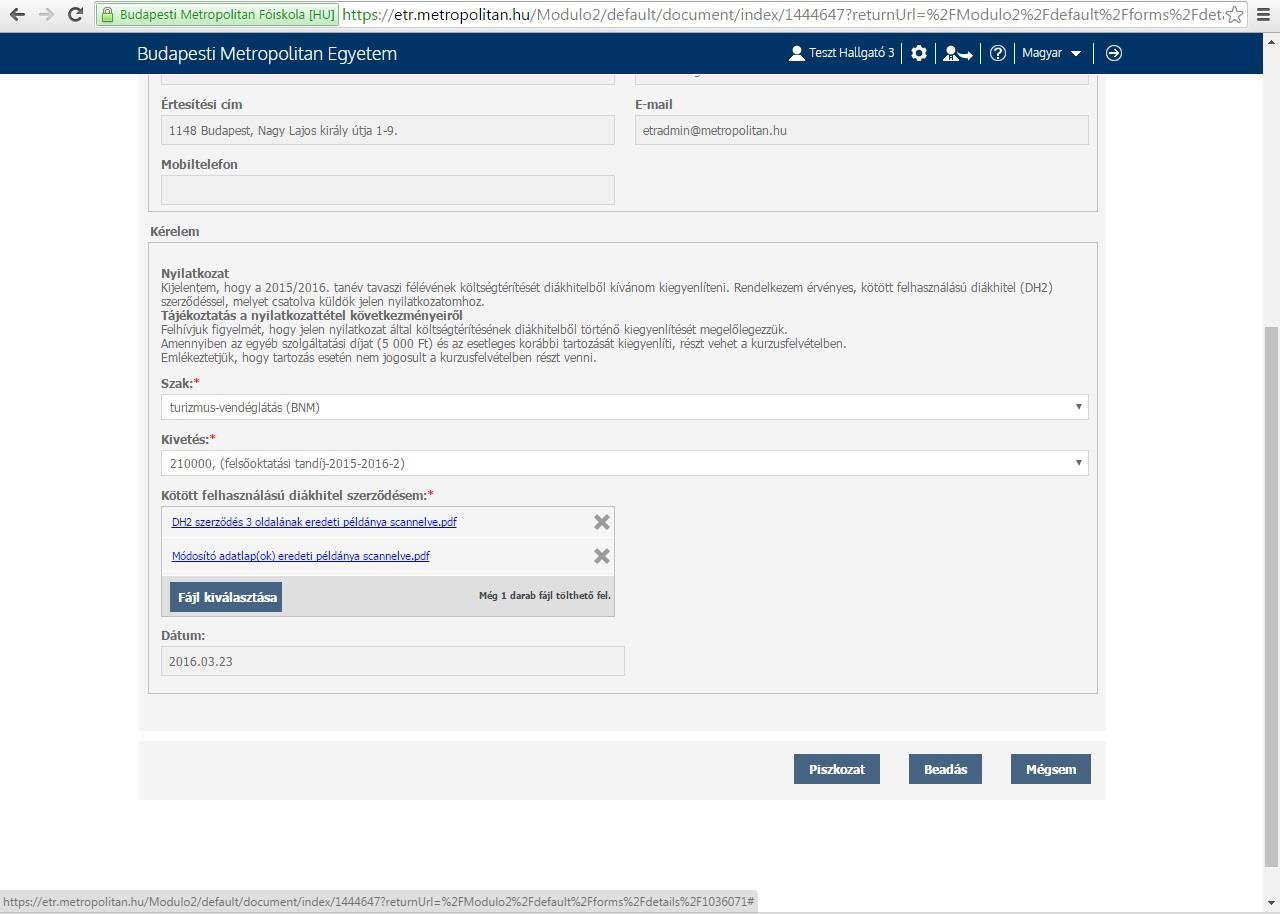Click the Kérelem section label
The image size is (1280, 914).
click(x=175, y=231)
